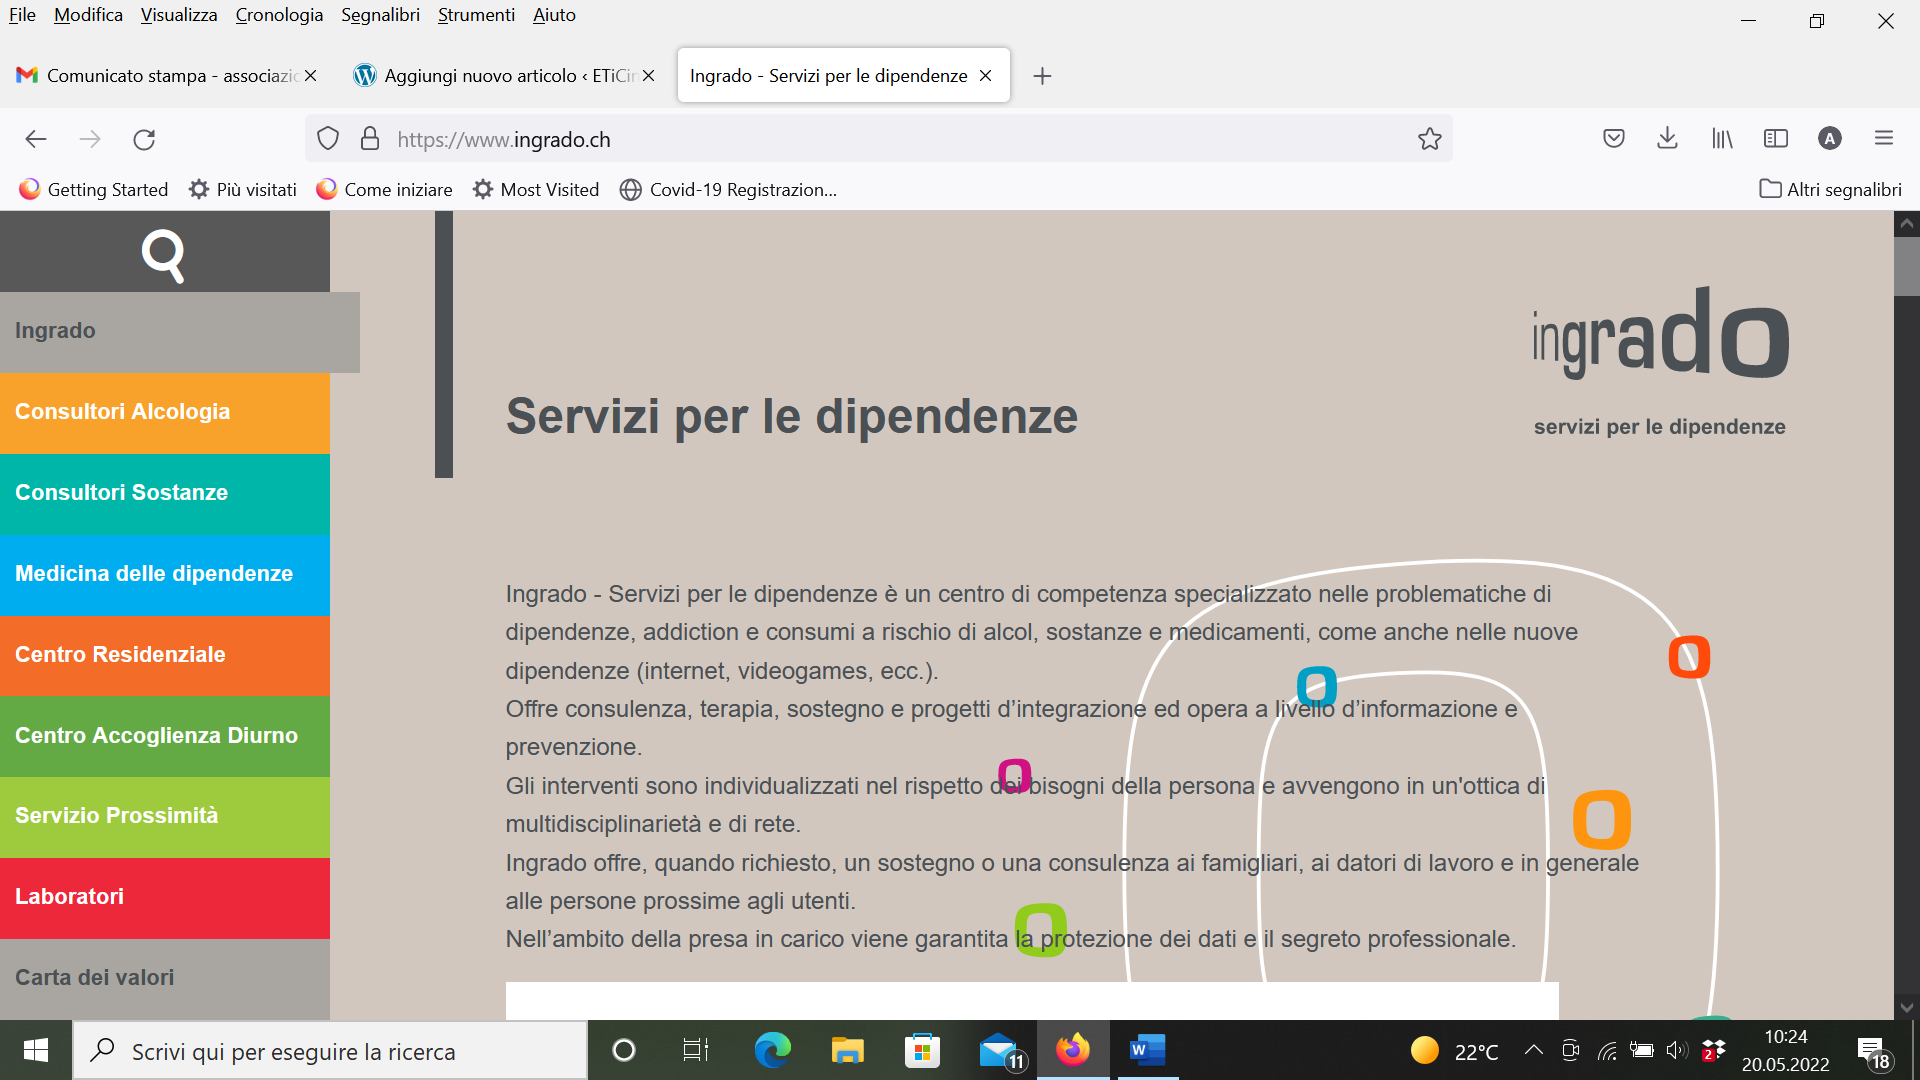Screen dimensions: 1920x1080
Task: Close the Ingrado Servizi per le dipendenze tab
Action: tap(985, 76)
